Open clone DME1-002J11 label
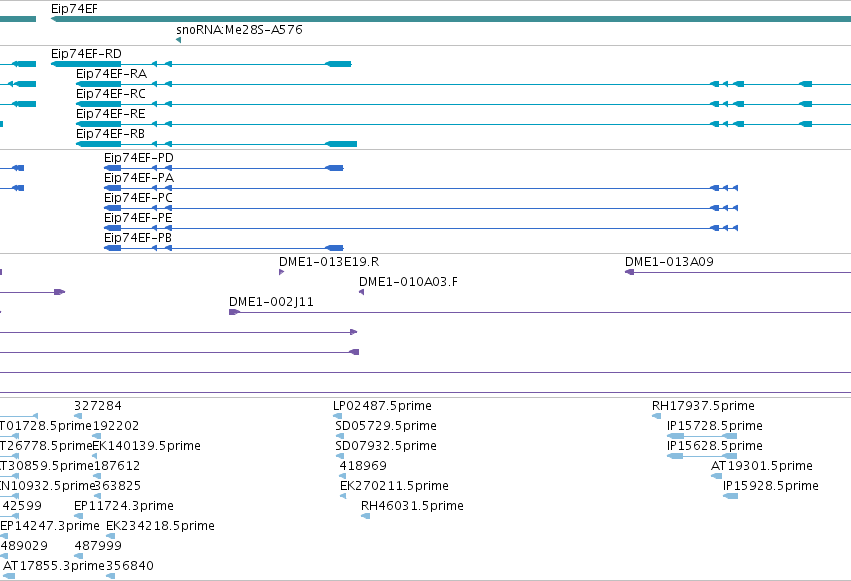851x581 pixels. (x=271, y=302)
